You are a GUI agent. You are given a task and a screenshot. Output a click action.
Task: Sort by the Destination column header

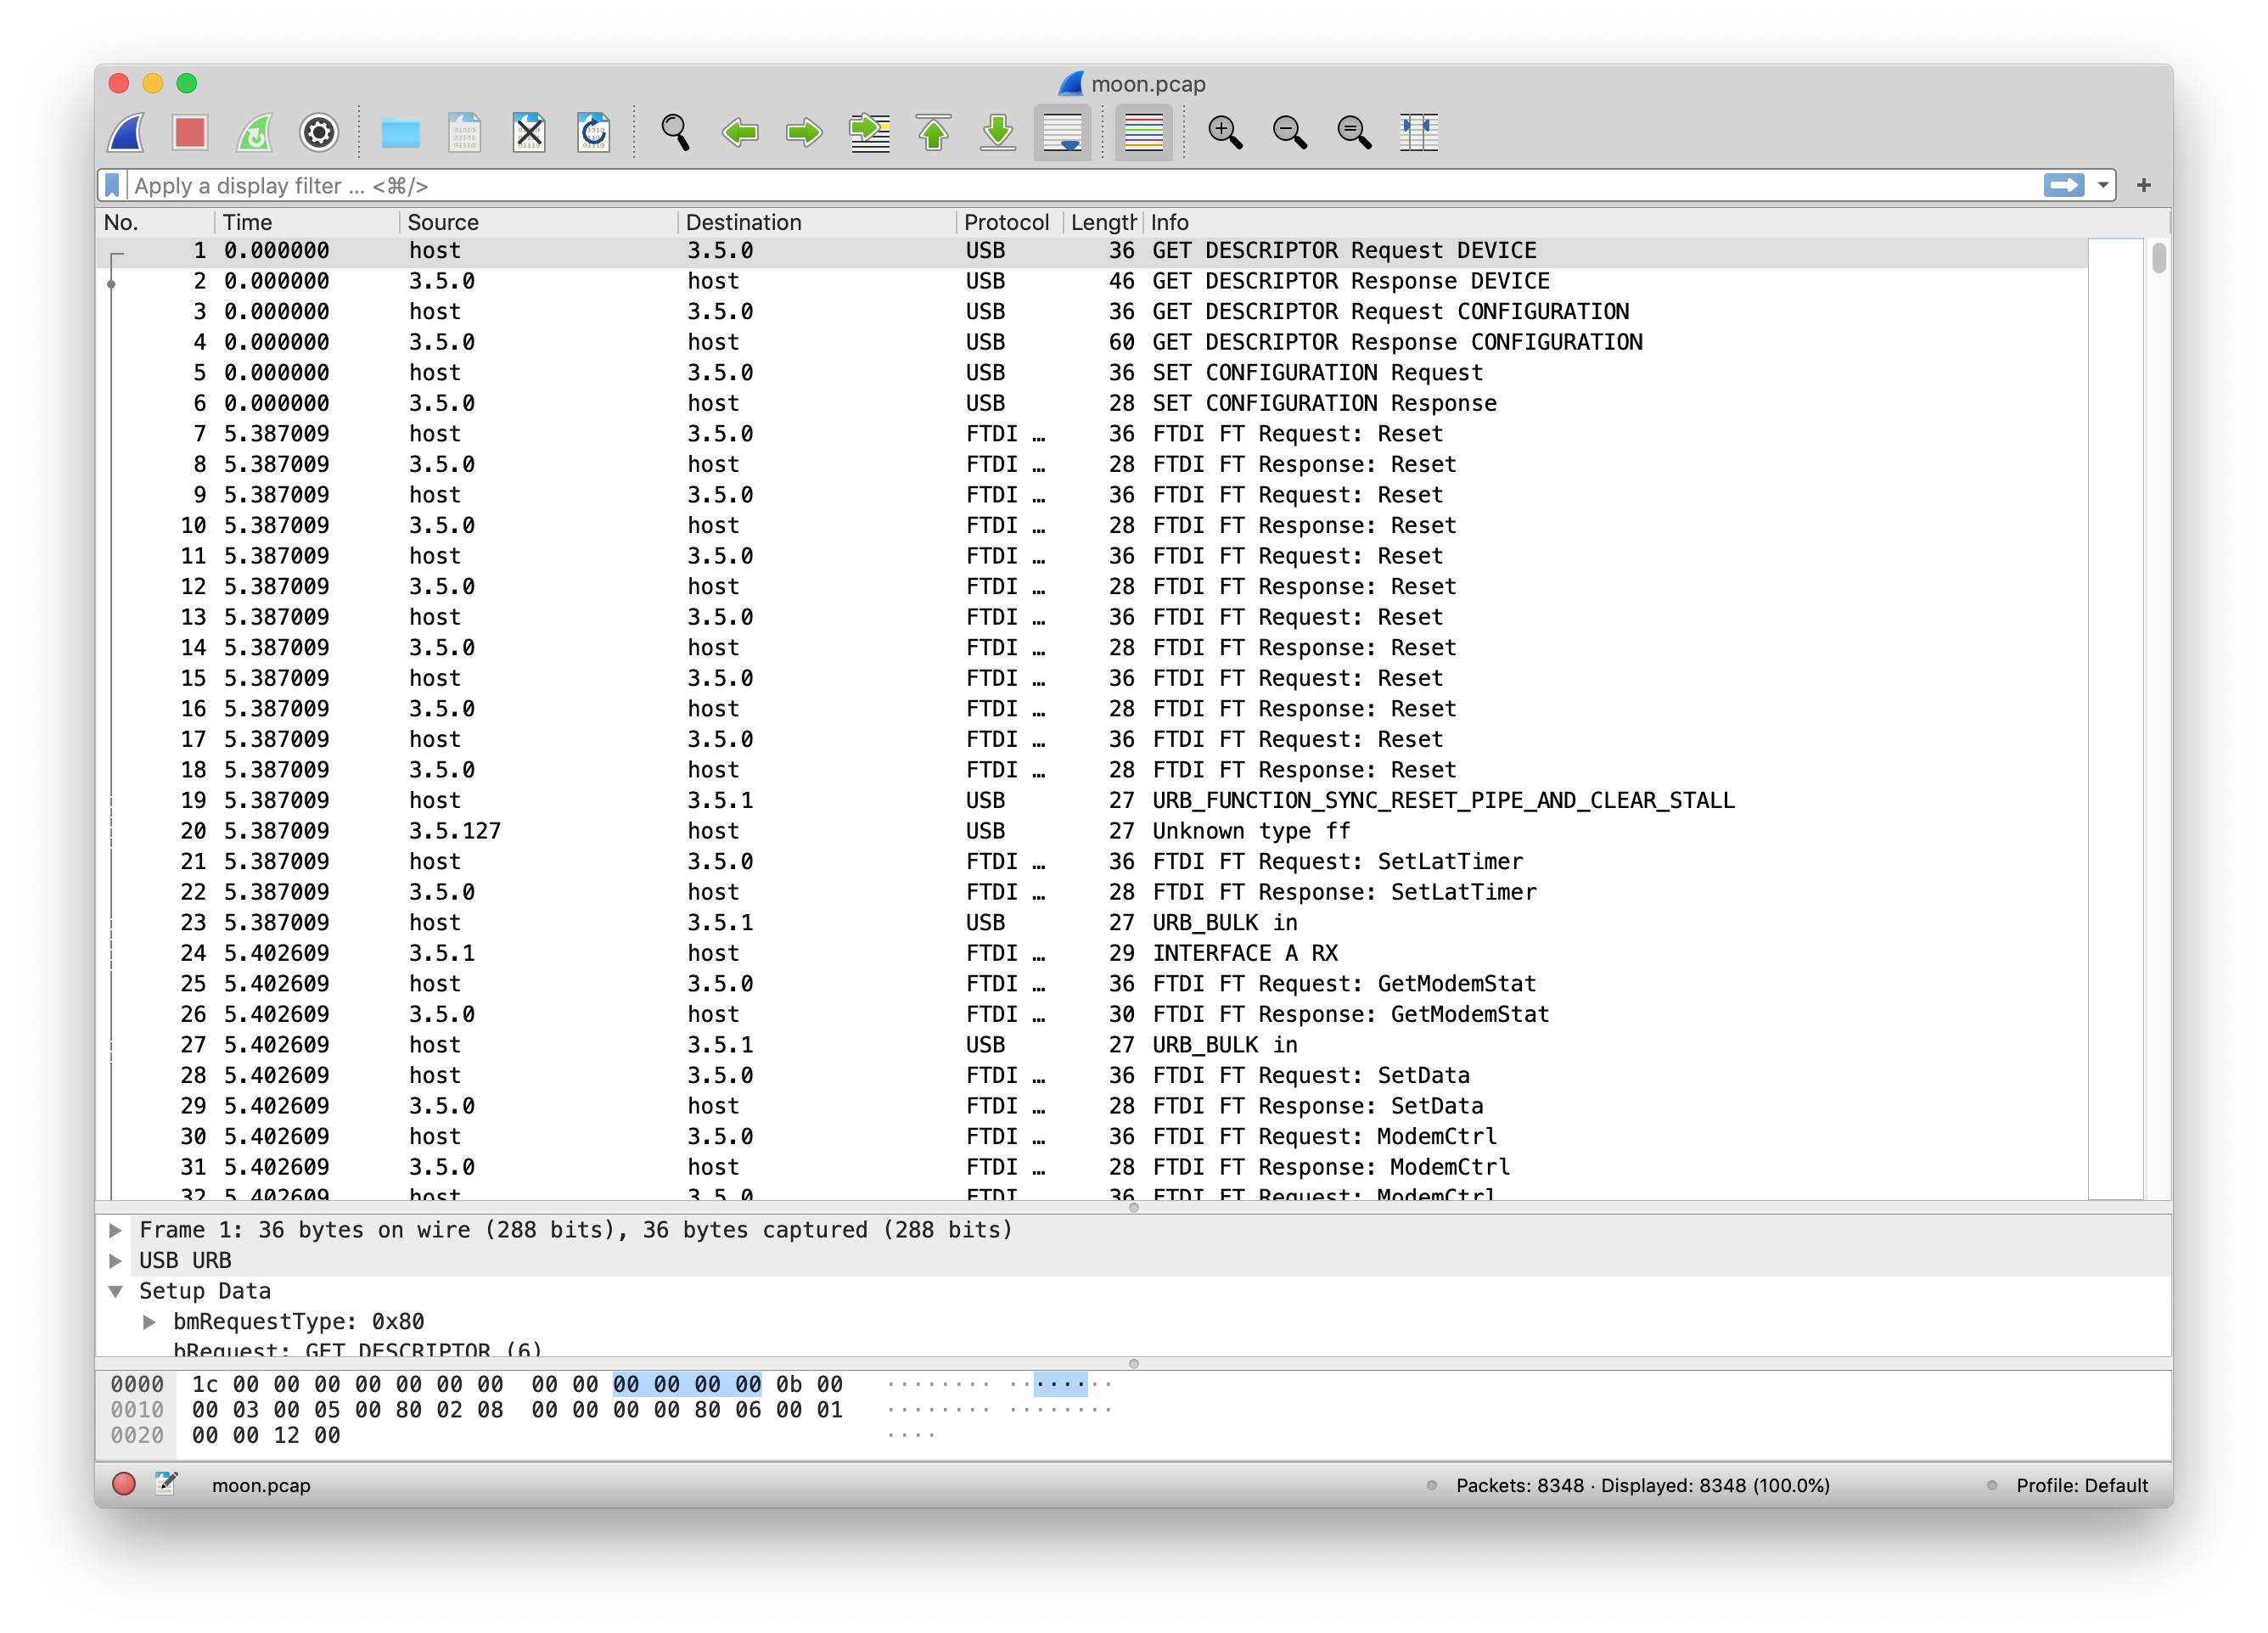(x=816, y=222)
